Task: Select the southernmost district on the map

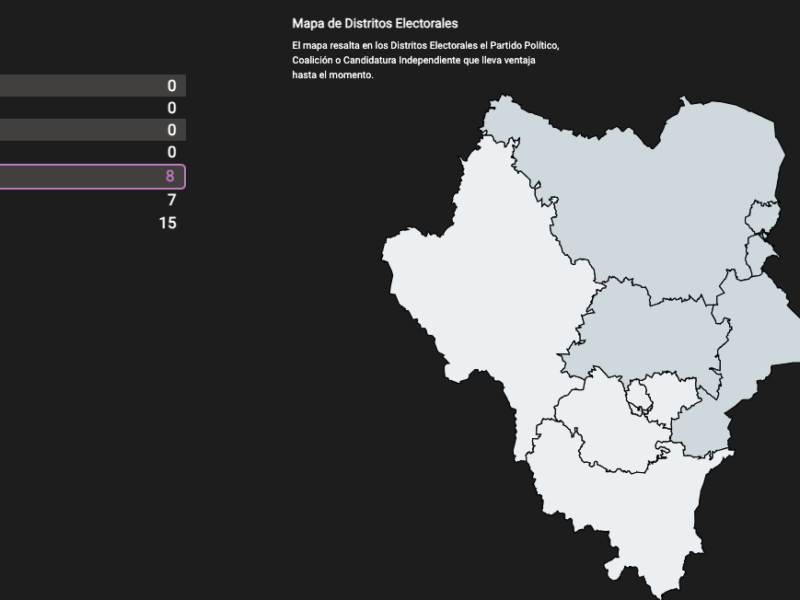Action: click(x=640, y=520)
